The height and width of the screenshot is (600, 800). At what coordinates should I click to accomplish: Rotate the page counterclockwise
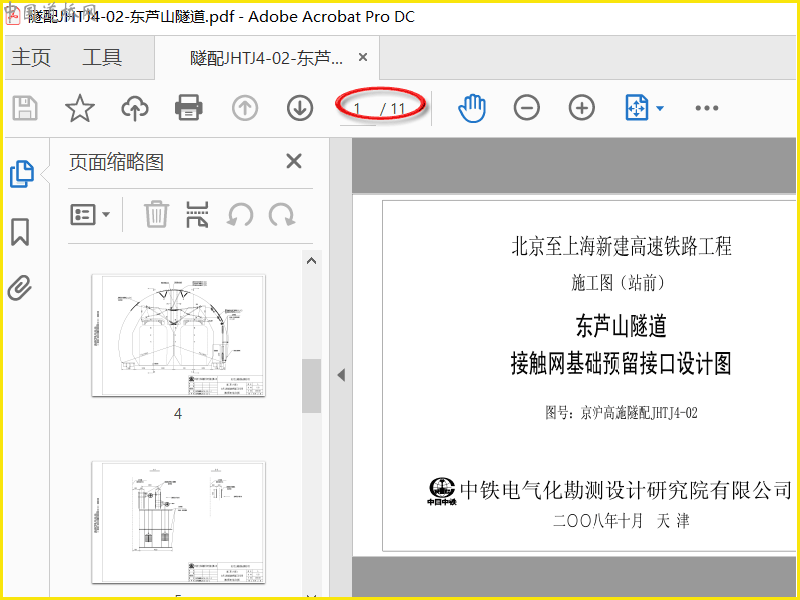pyautogui.click(x=240, y=215)
